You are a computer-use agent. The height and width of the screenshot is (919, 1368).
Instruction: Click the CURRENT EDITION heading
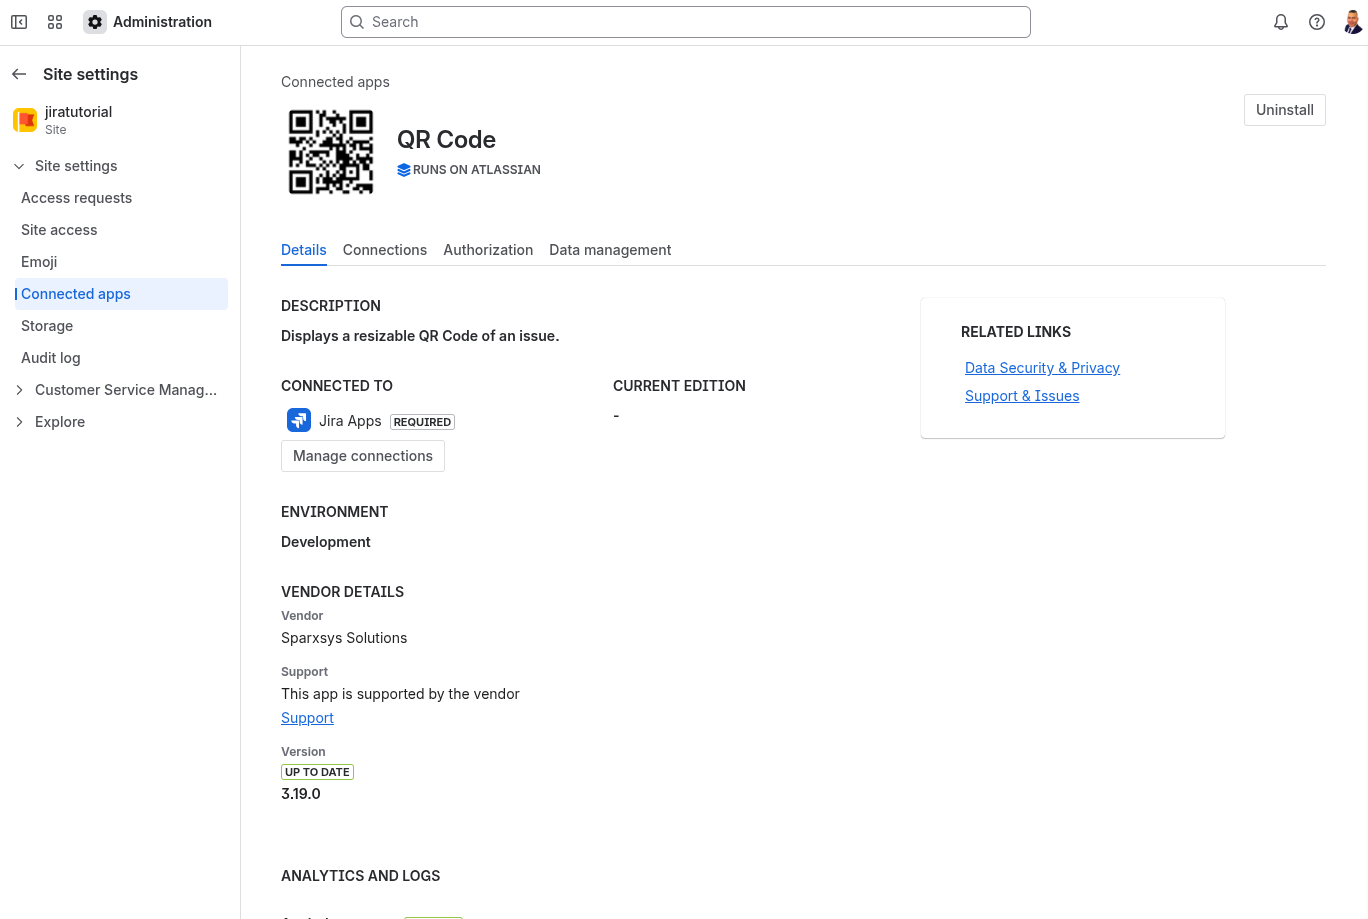tap(679, 386)
